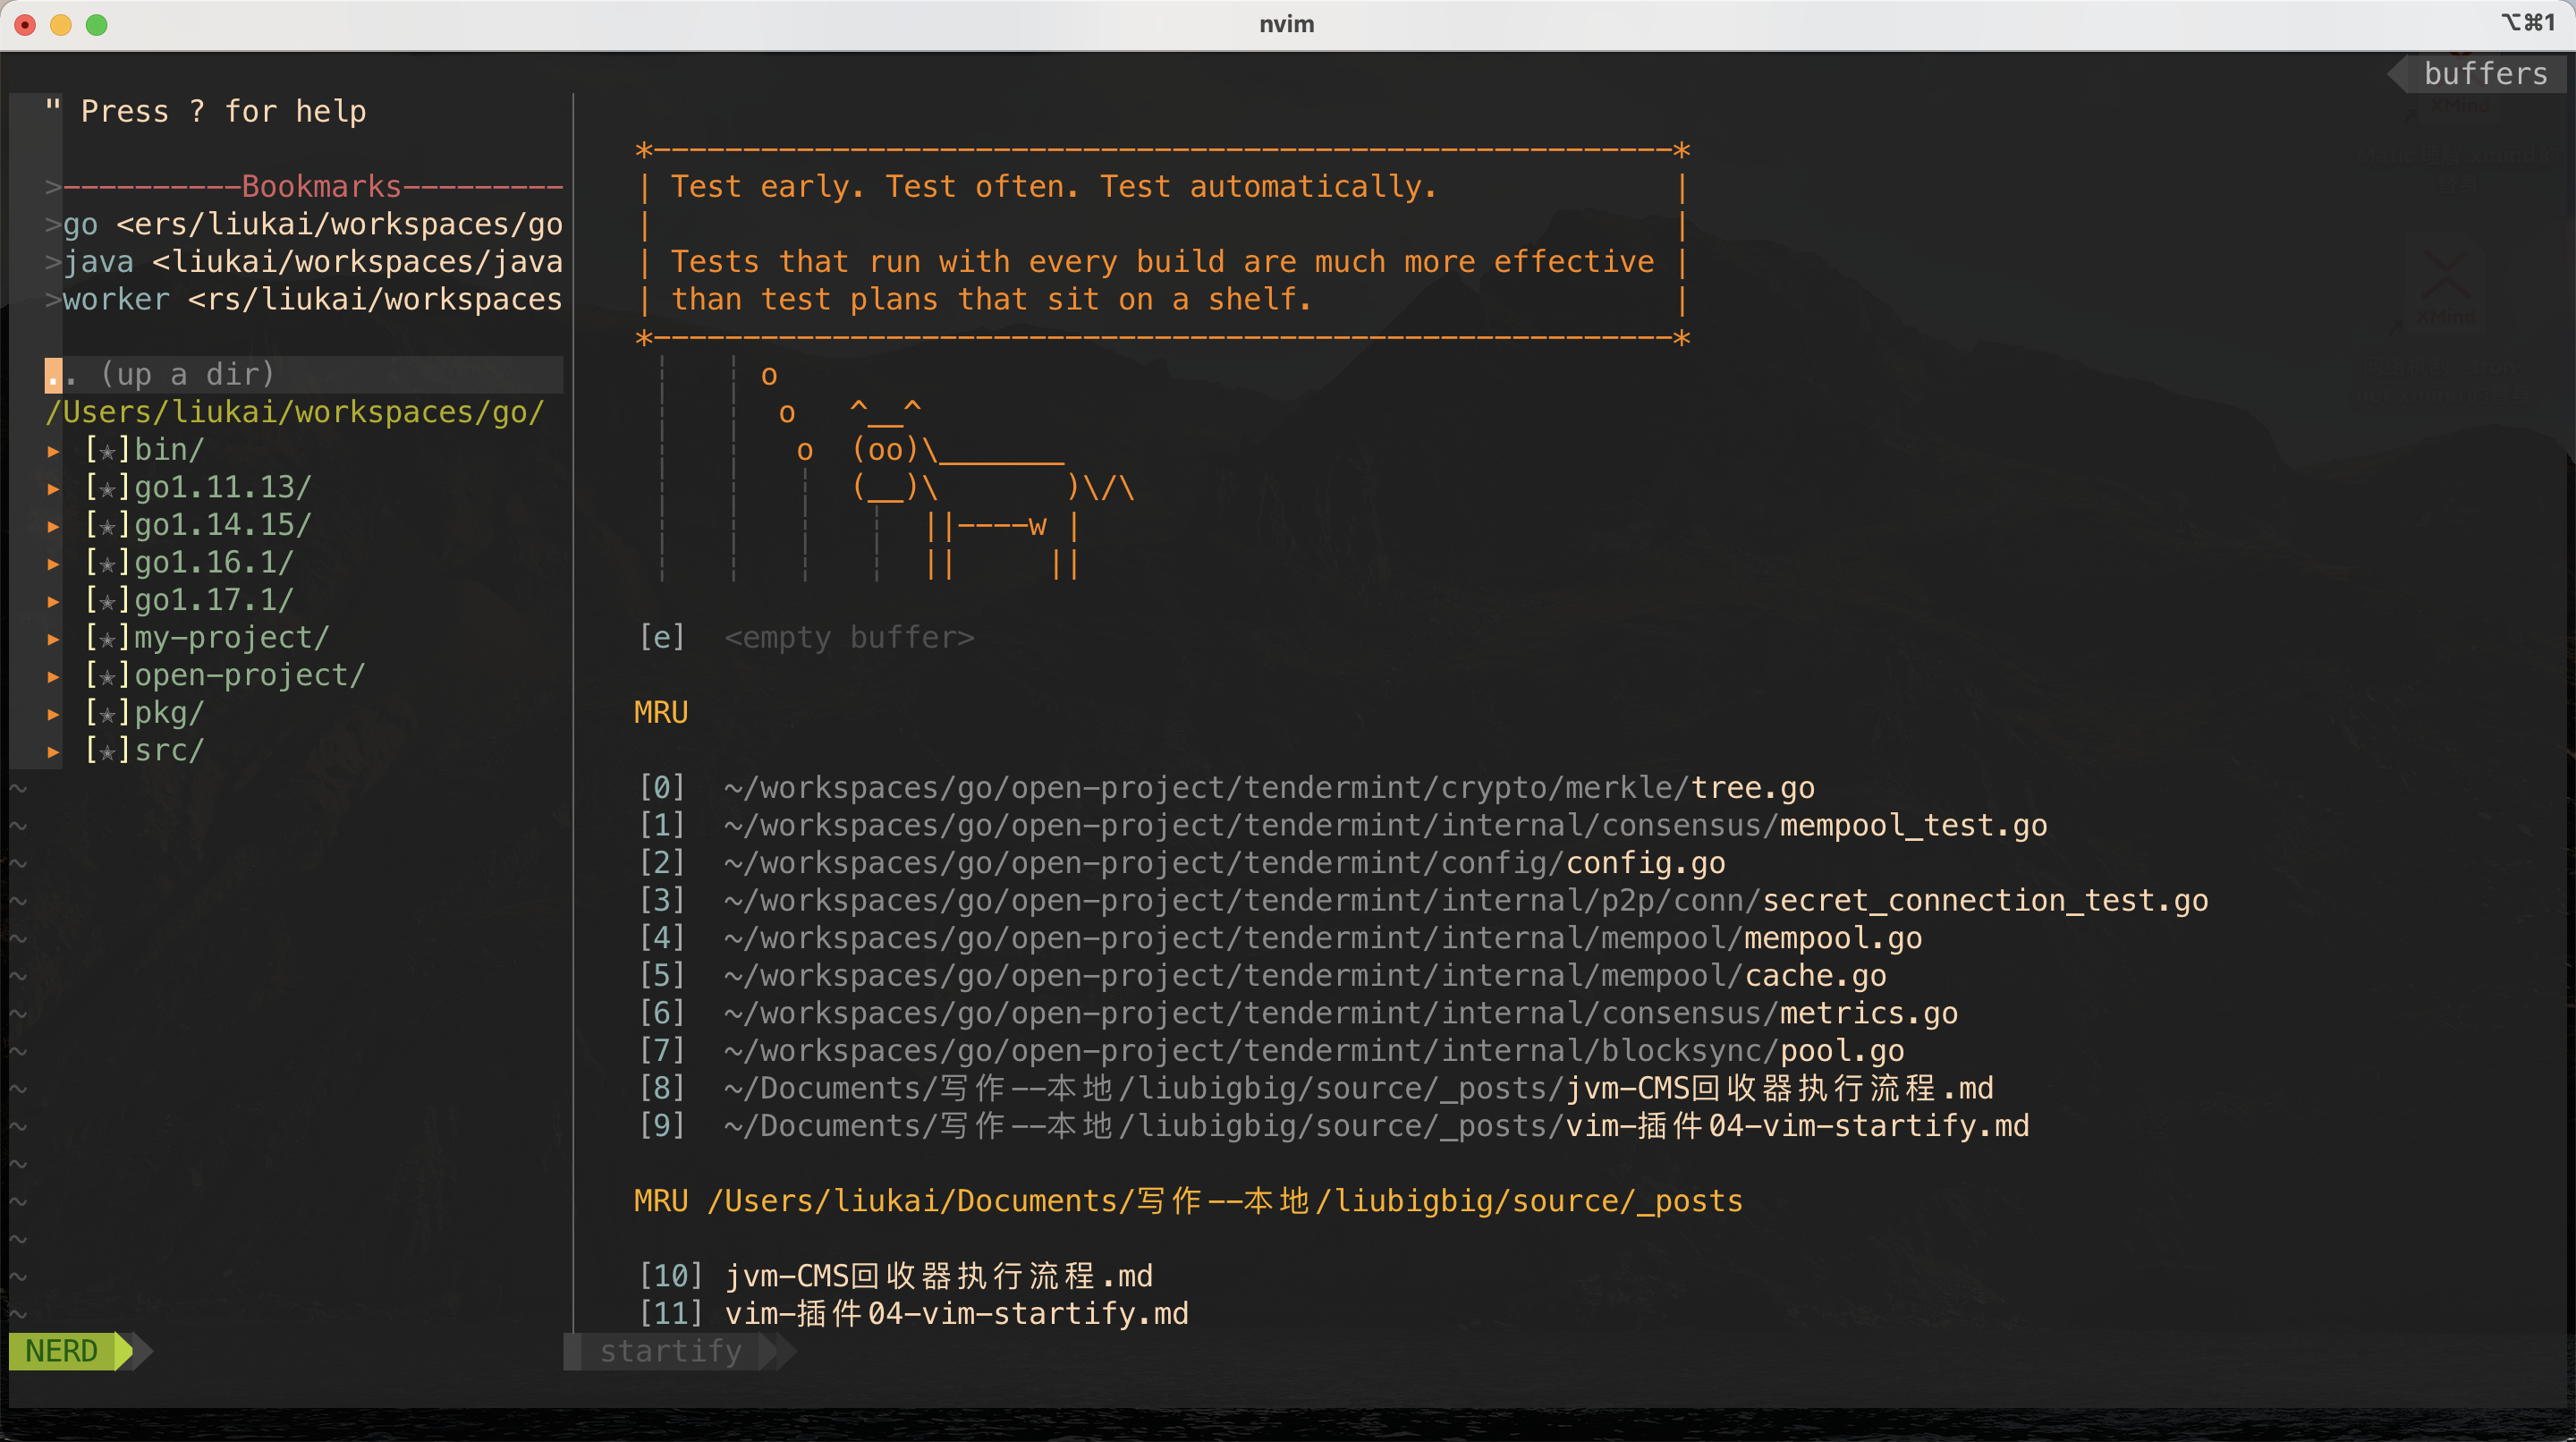Open MRU entry tree.go
The image size is (2576, 1442).
pos(1227,788)
